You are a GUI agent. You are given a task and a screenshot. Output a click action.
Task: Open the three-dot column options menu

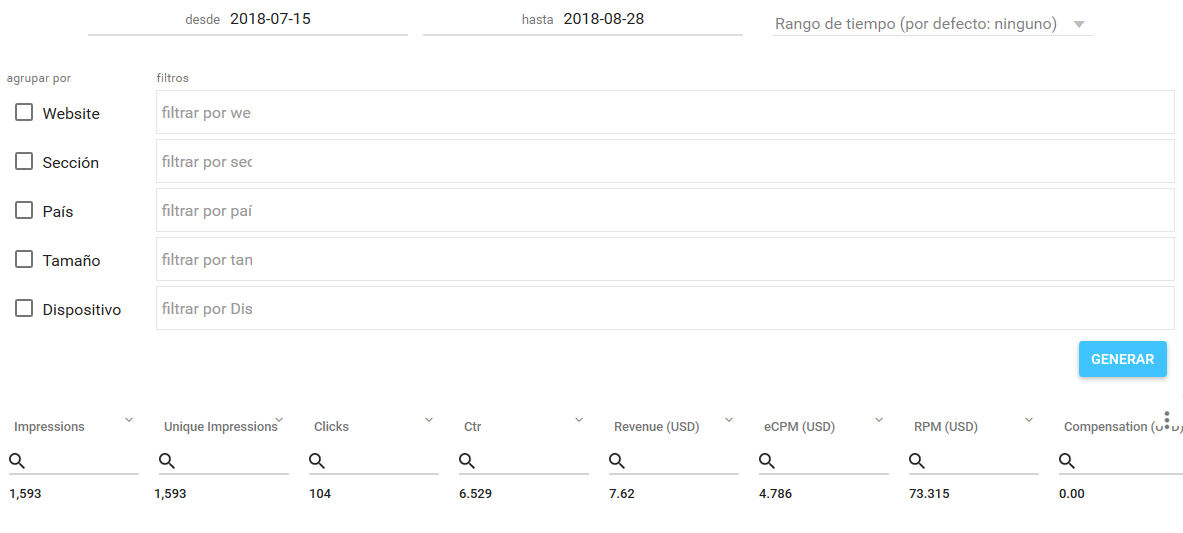(x=1167, y=420)
